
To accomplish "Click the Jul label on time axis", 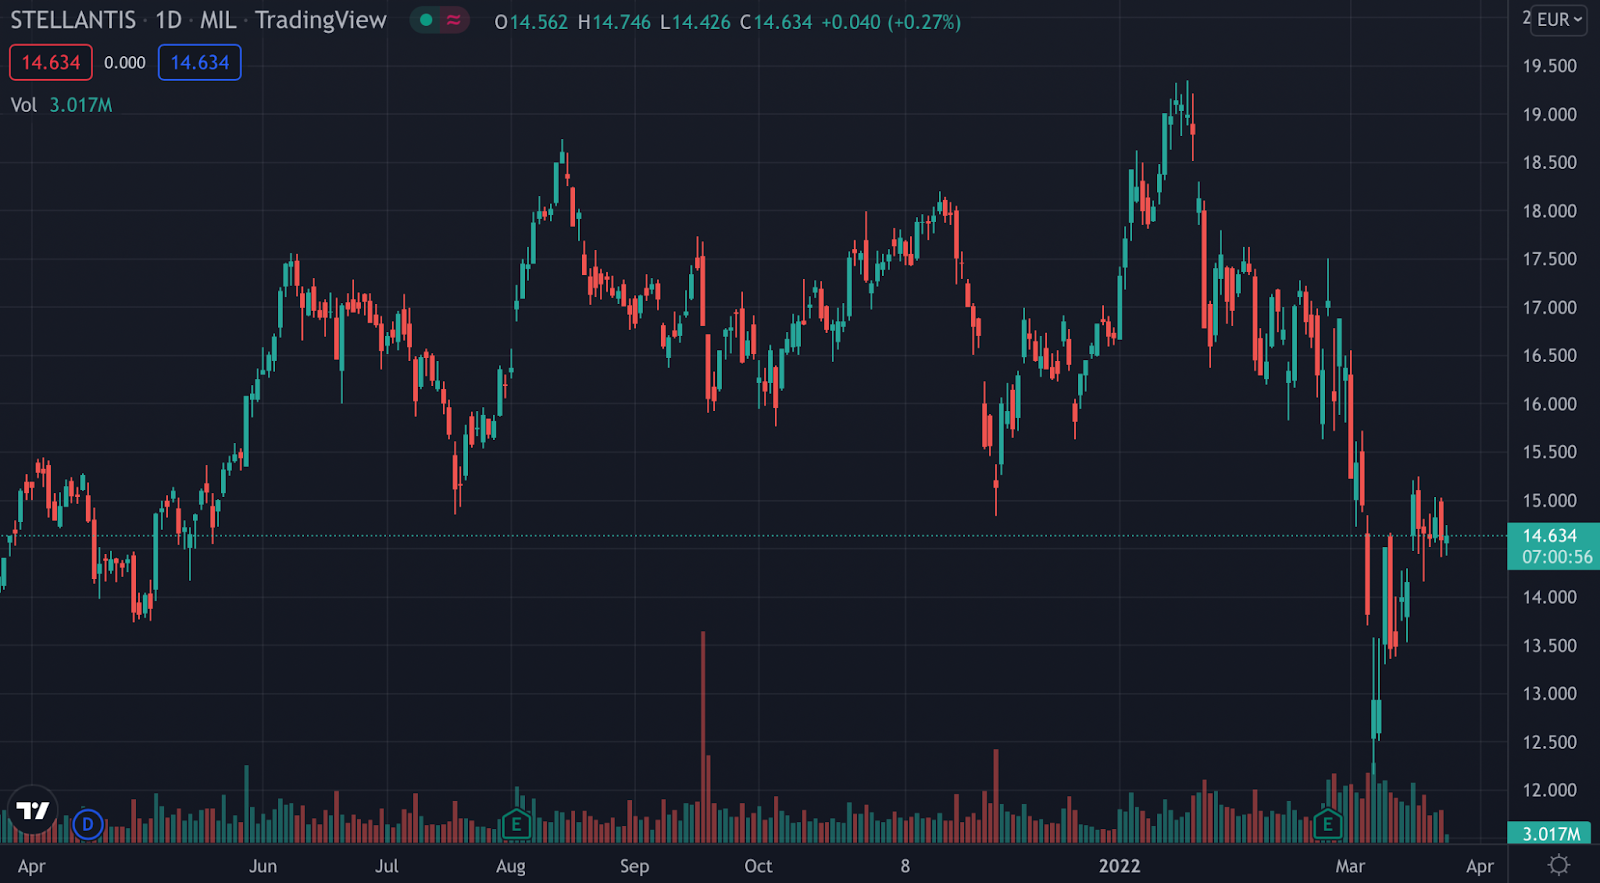I will pos(386,866).
